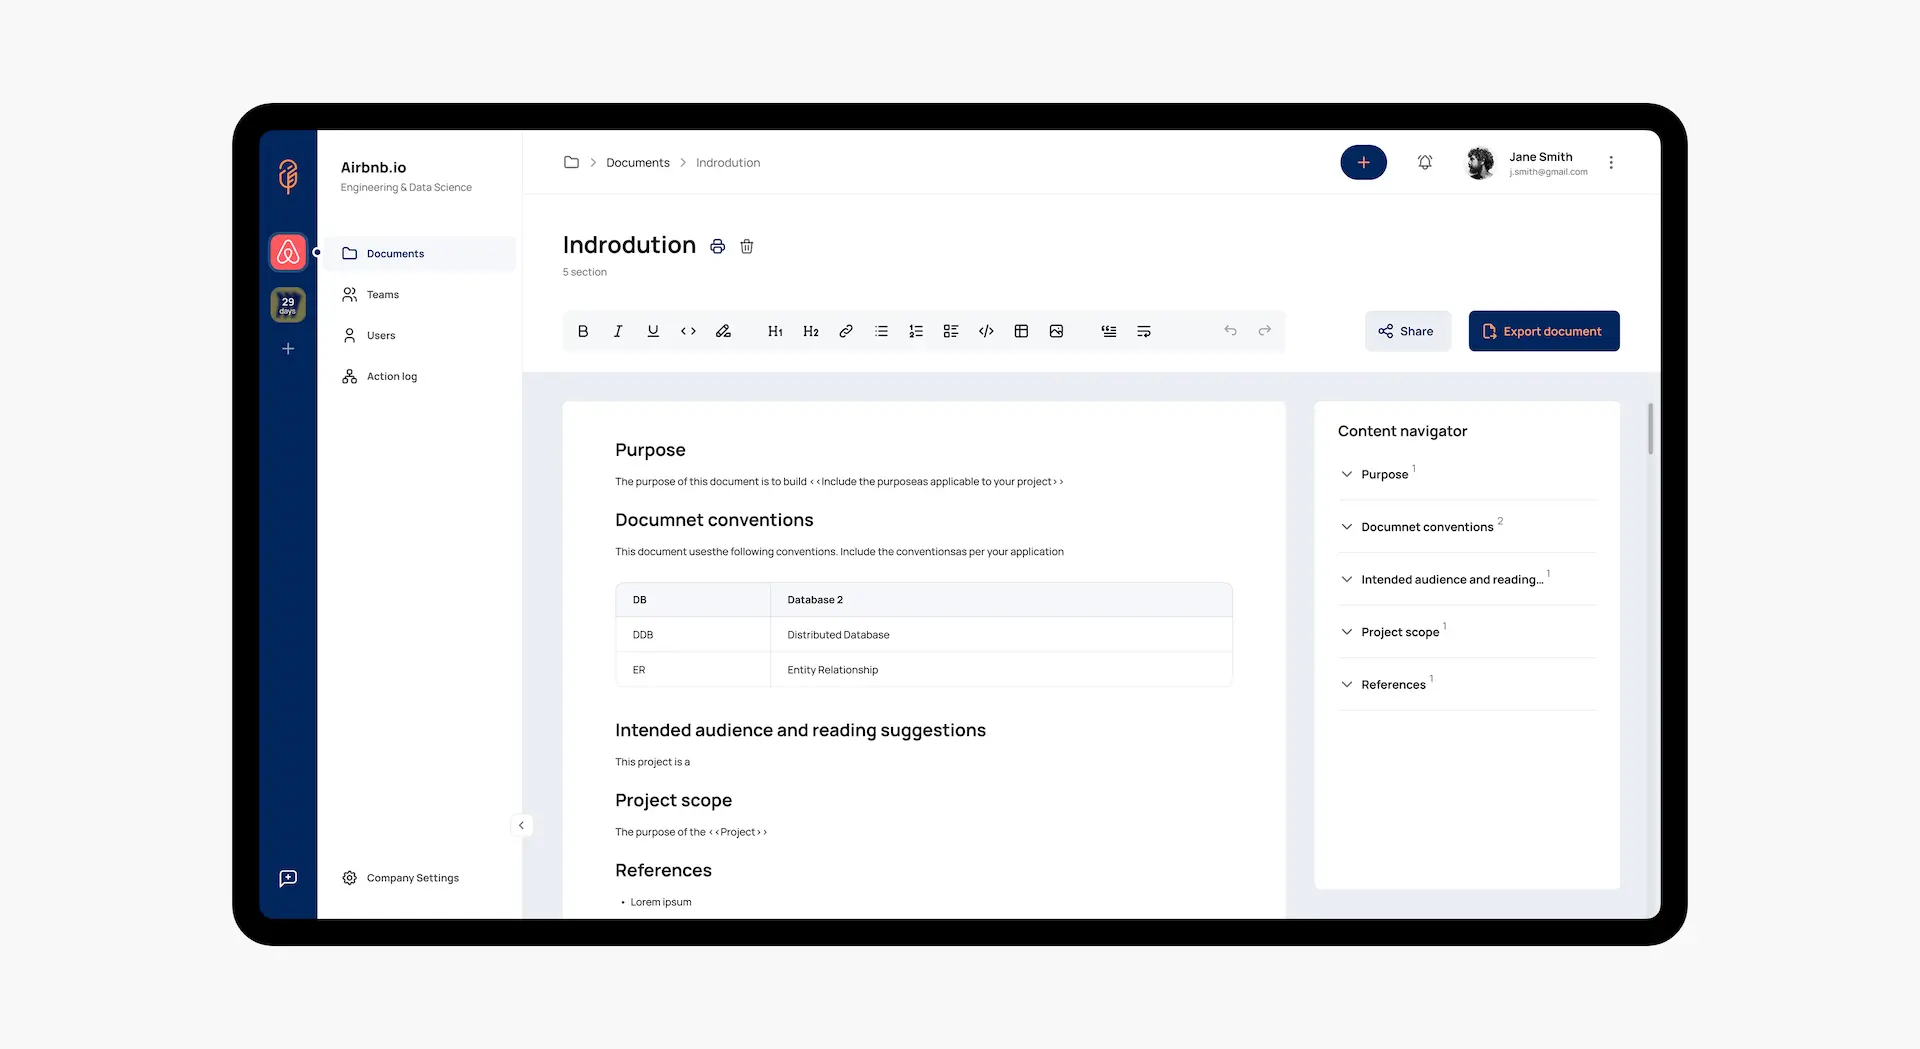
Task: Delete the document via trash icon
Action: [747, 246]
